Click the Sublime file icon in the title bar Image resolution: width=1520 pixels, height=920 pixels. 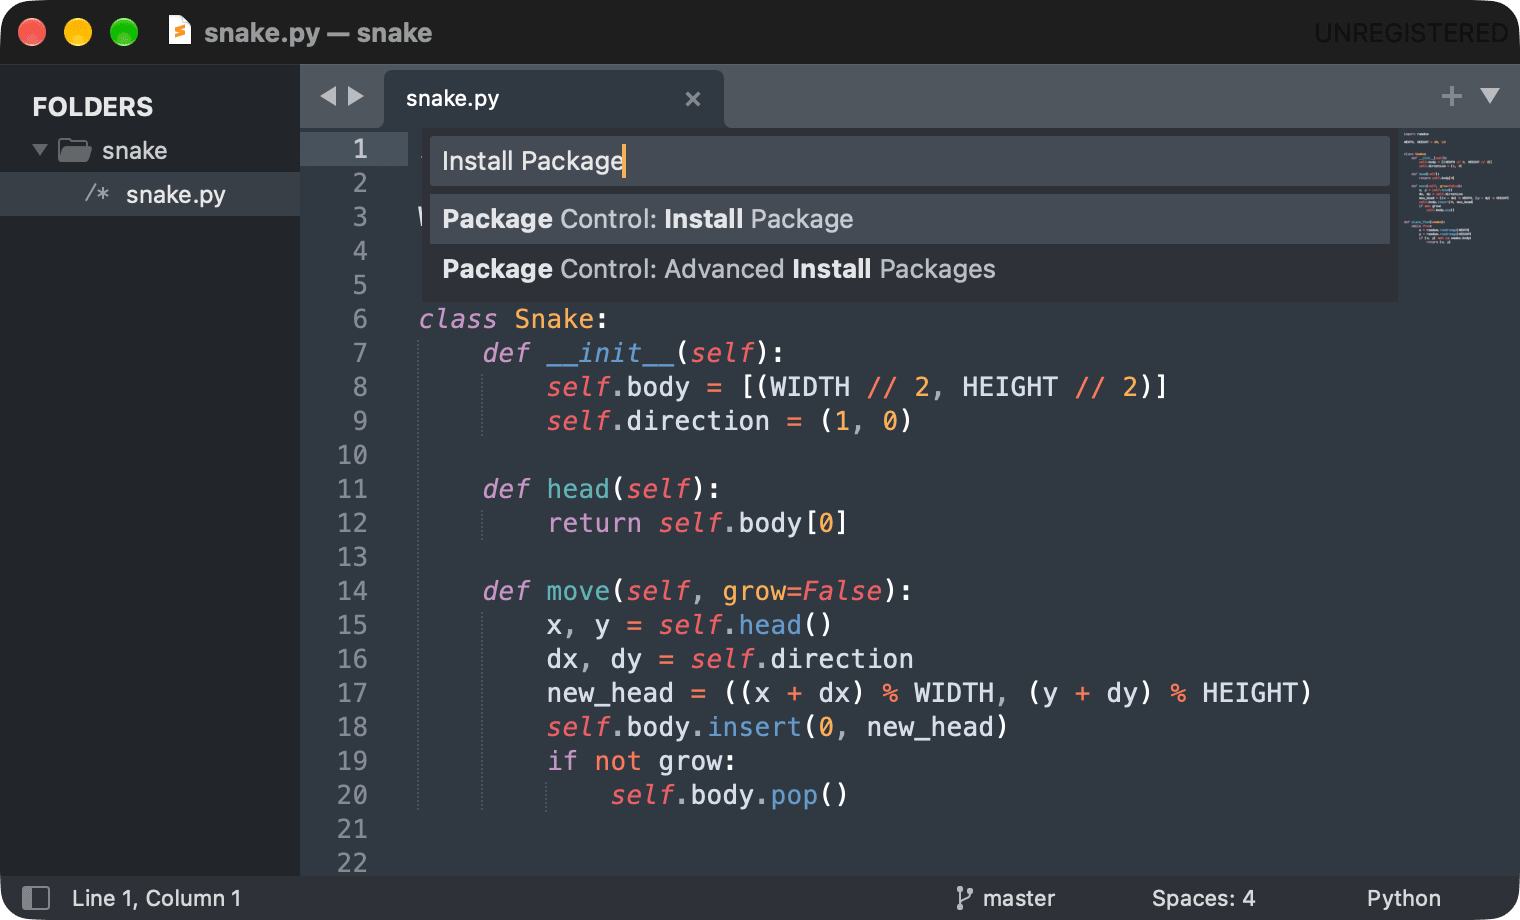[x=180, y=31]
